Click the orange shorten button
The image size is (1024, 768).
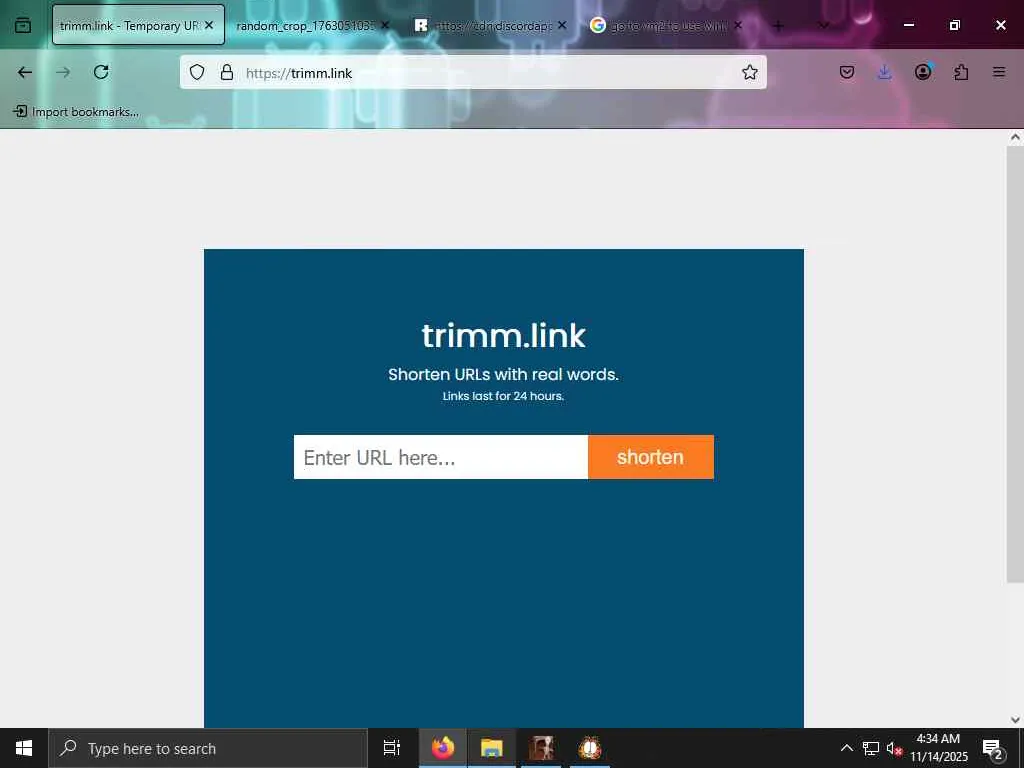pos(650,457)
